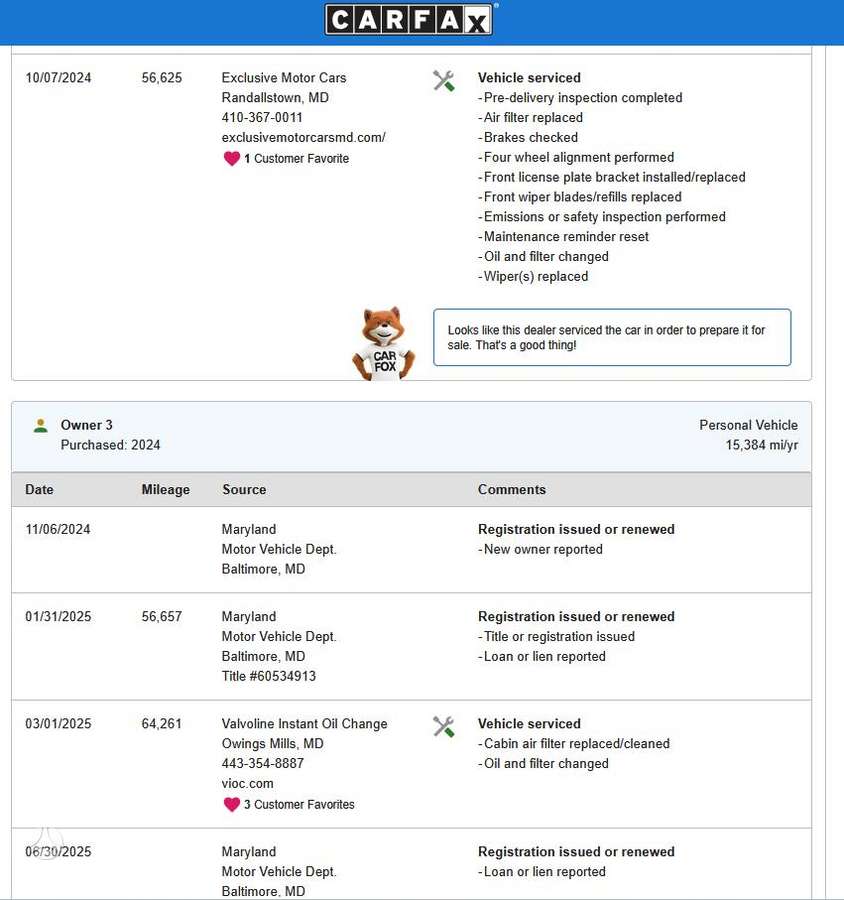This screenshot has height=900, width=844.
Task: Click the wrench service icon for Valvoline record
Action: pos(443,726)
